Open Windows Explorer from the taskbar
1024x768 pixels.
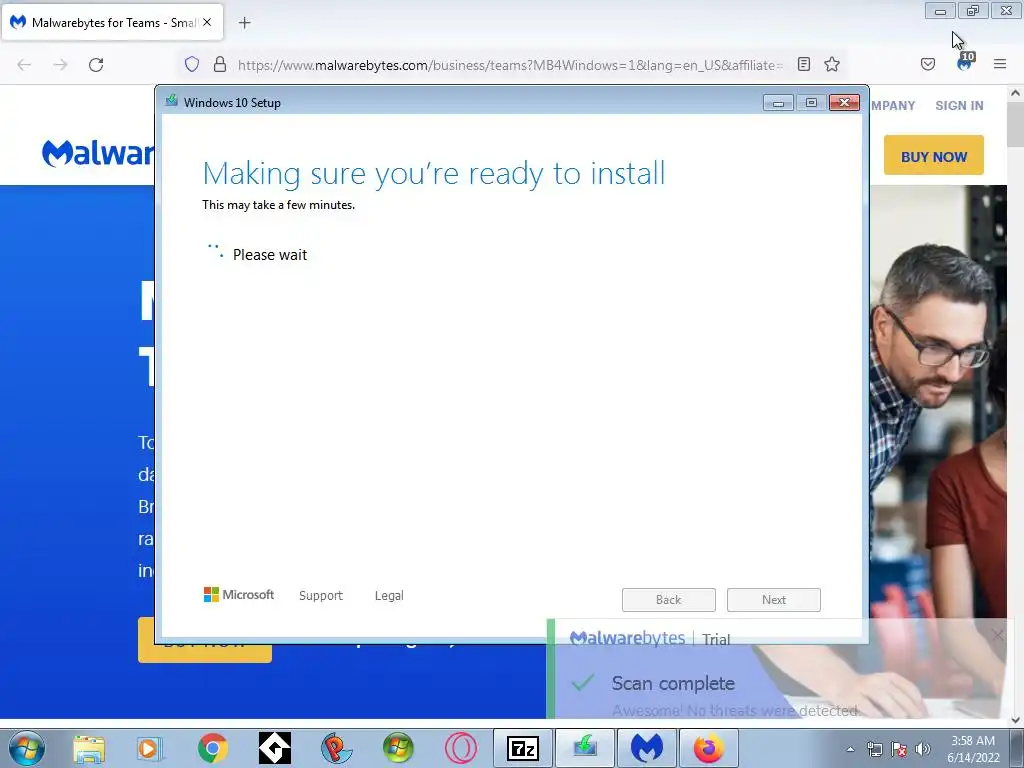[89, 748]
